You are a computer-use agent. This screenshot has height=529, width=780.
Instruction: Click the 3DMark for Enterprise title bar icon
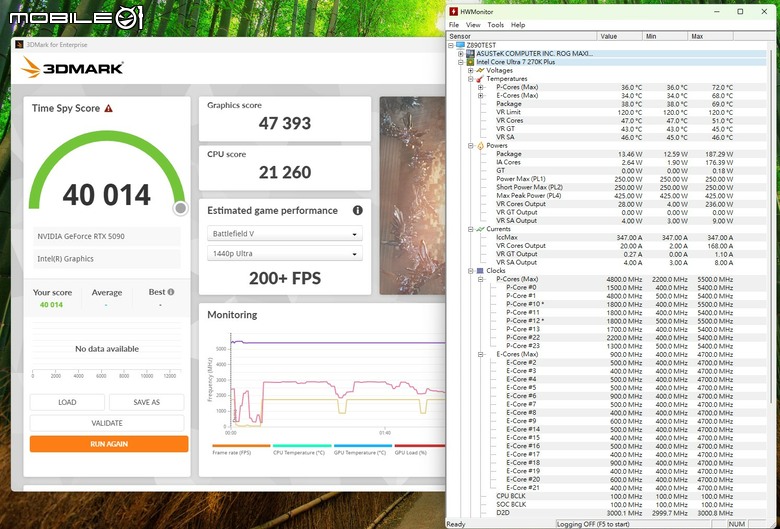[x=19, y=45]
